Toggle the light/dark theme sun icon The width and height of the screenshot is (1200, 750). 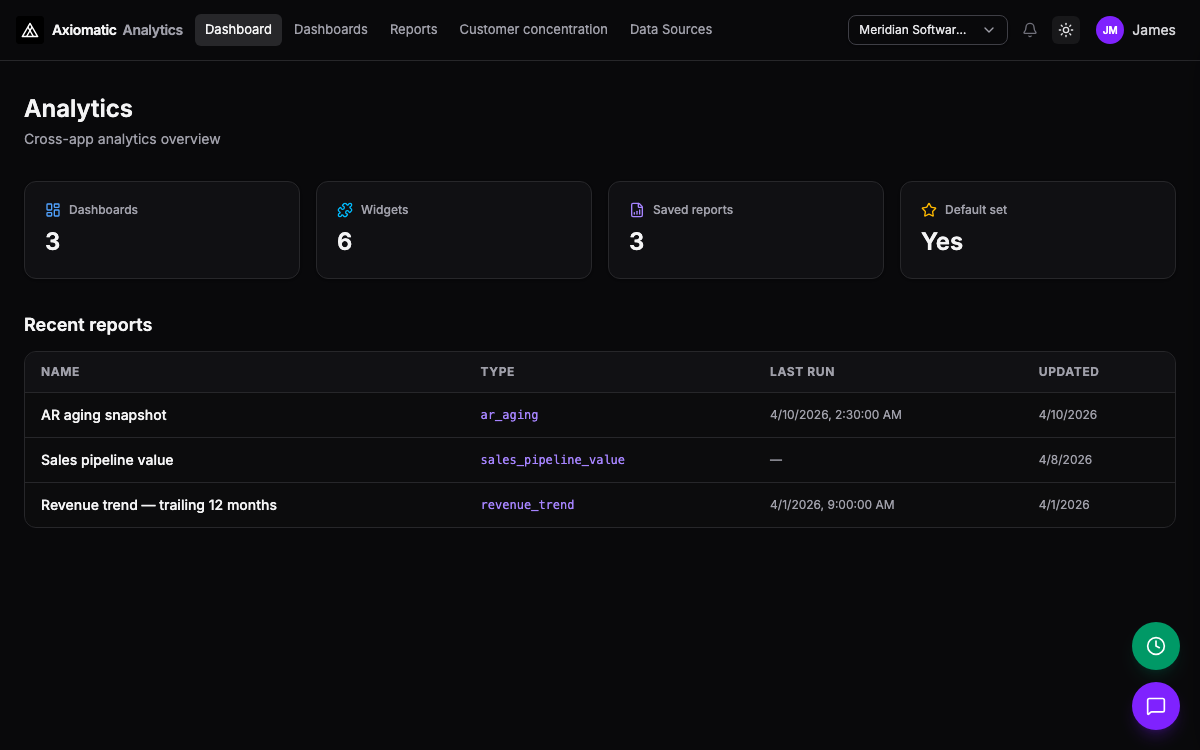[x=1066, y=30]
